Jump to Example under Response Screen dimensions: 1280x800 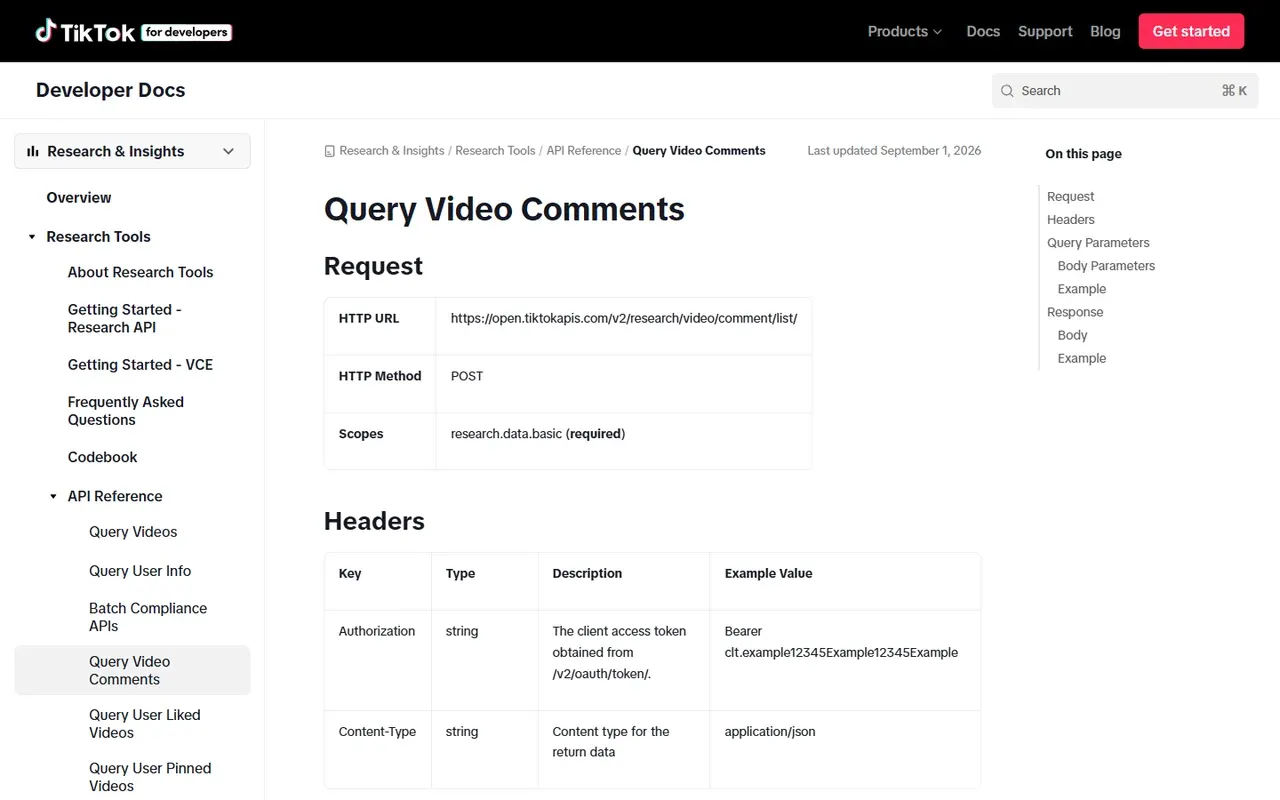pyautogui.click(x=1082, y=358)
